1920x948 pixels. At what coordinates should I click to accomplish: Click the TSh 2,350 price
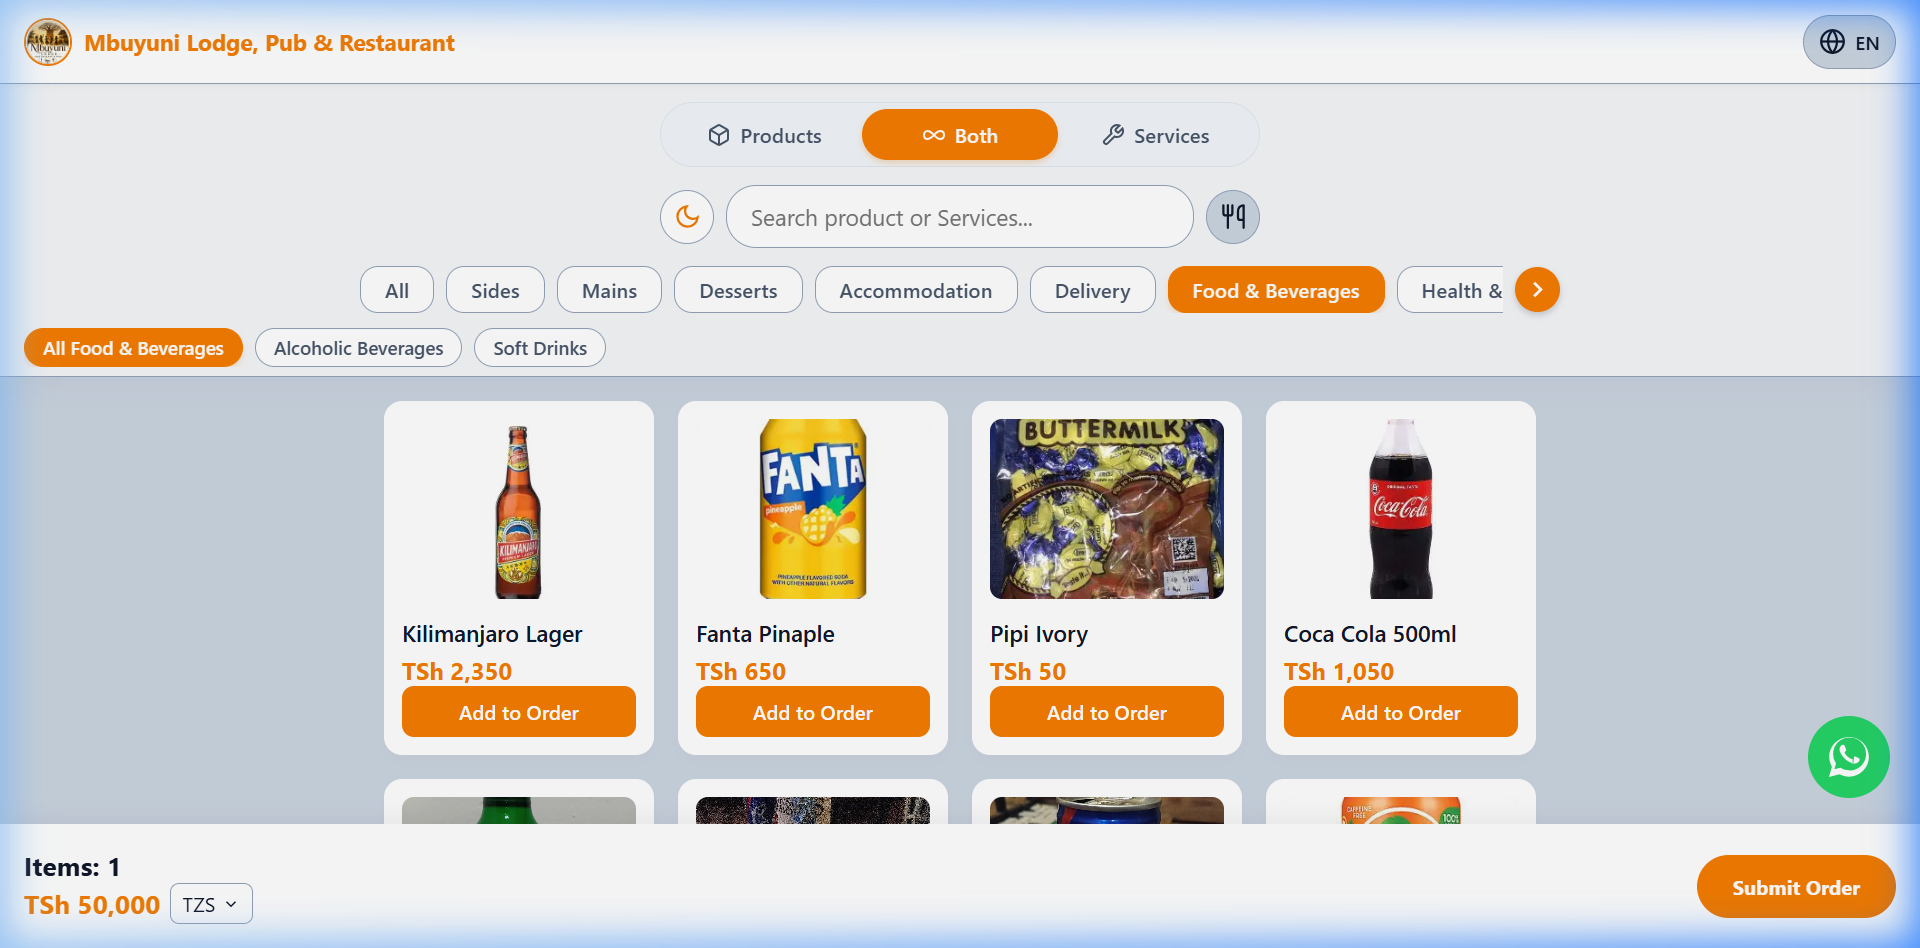click(x=457, y=671)
